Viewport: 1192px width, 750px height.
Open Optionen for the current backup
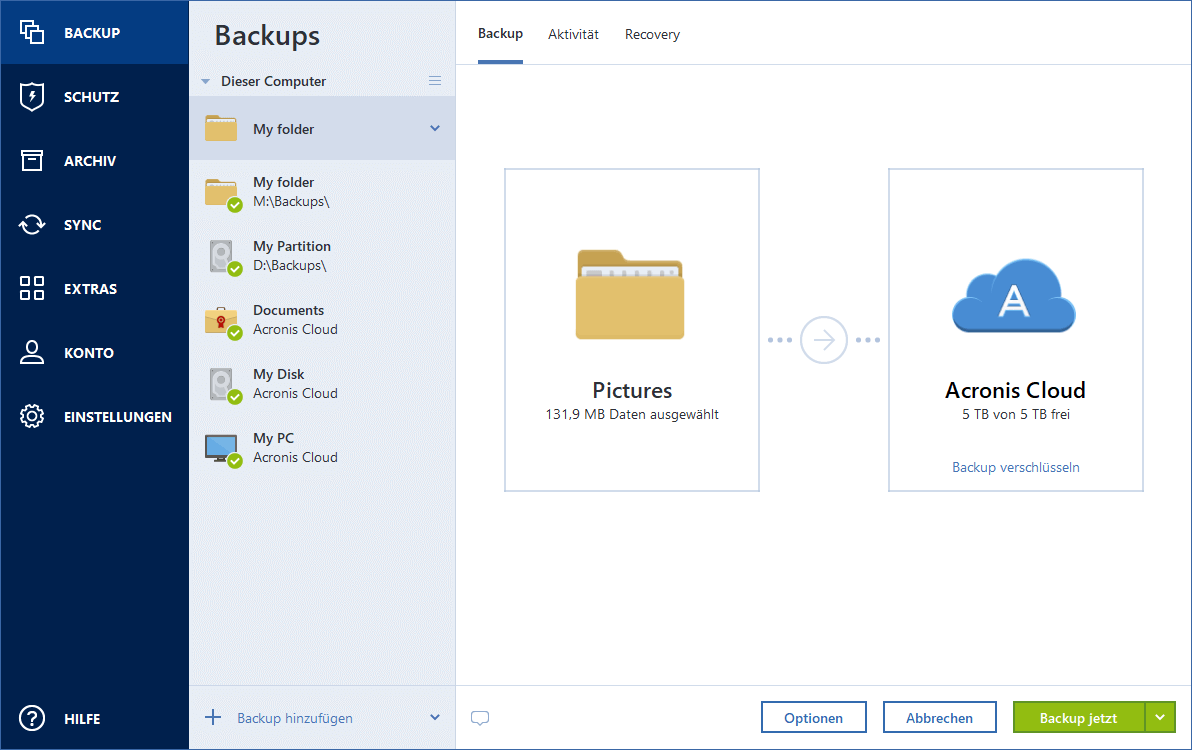813,717
